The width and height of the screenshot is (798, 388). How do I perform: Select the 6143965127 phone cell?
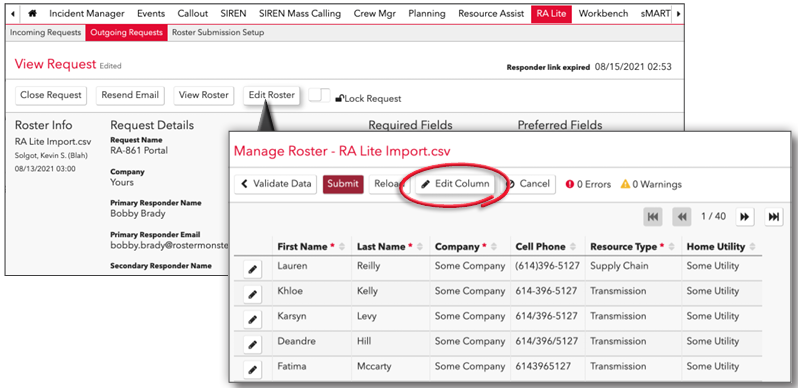point(543,366)
